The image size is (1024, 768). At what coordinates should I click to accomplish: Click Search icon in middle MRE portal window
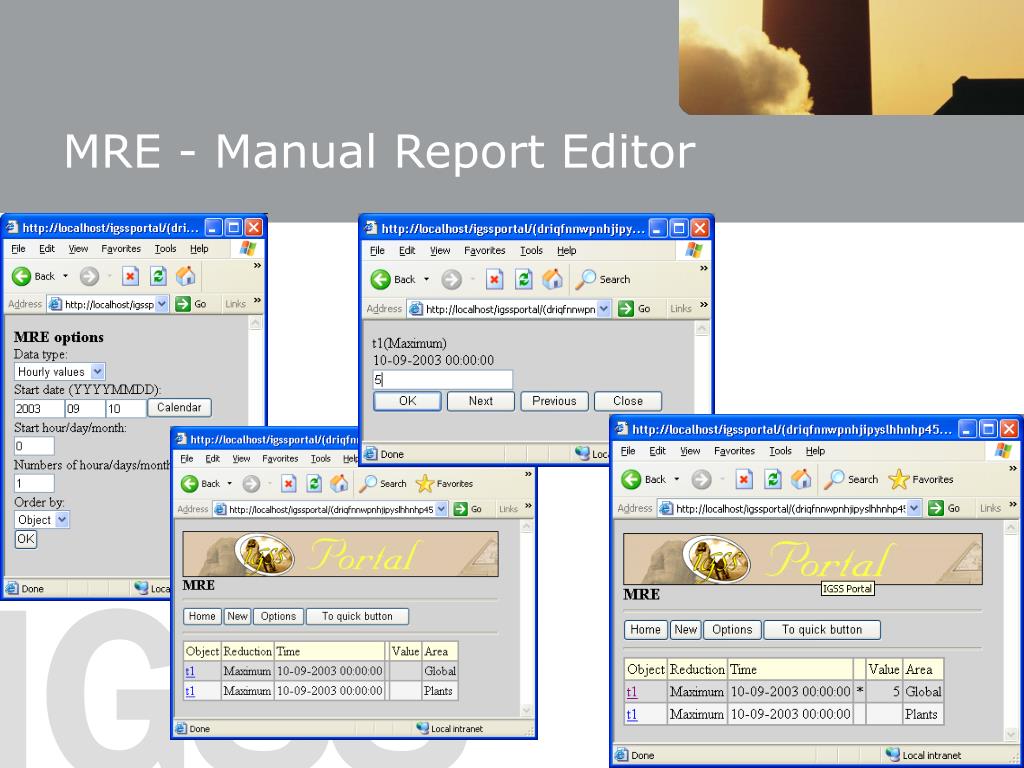pyautogui.click(x=368, y=483)
